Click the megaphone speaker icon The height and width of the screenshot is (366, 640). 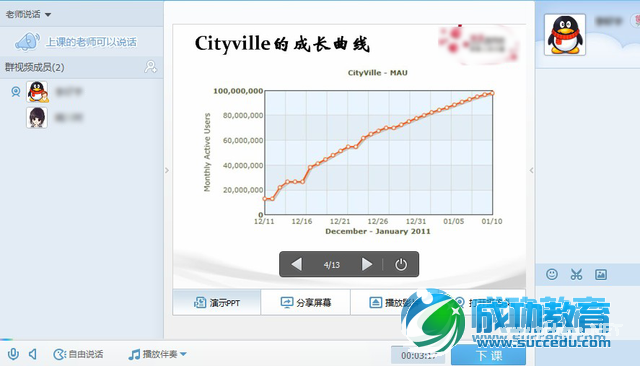coord(27,42)
